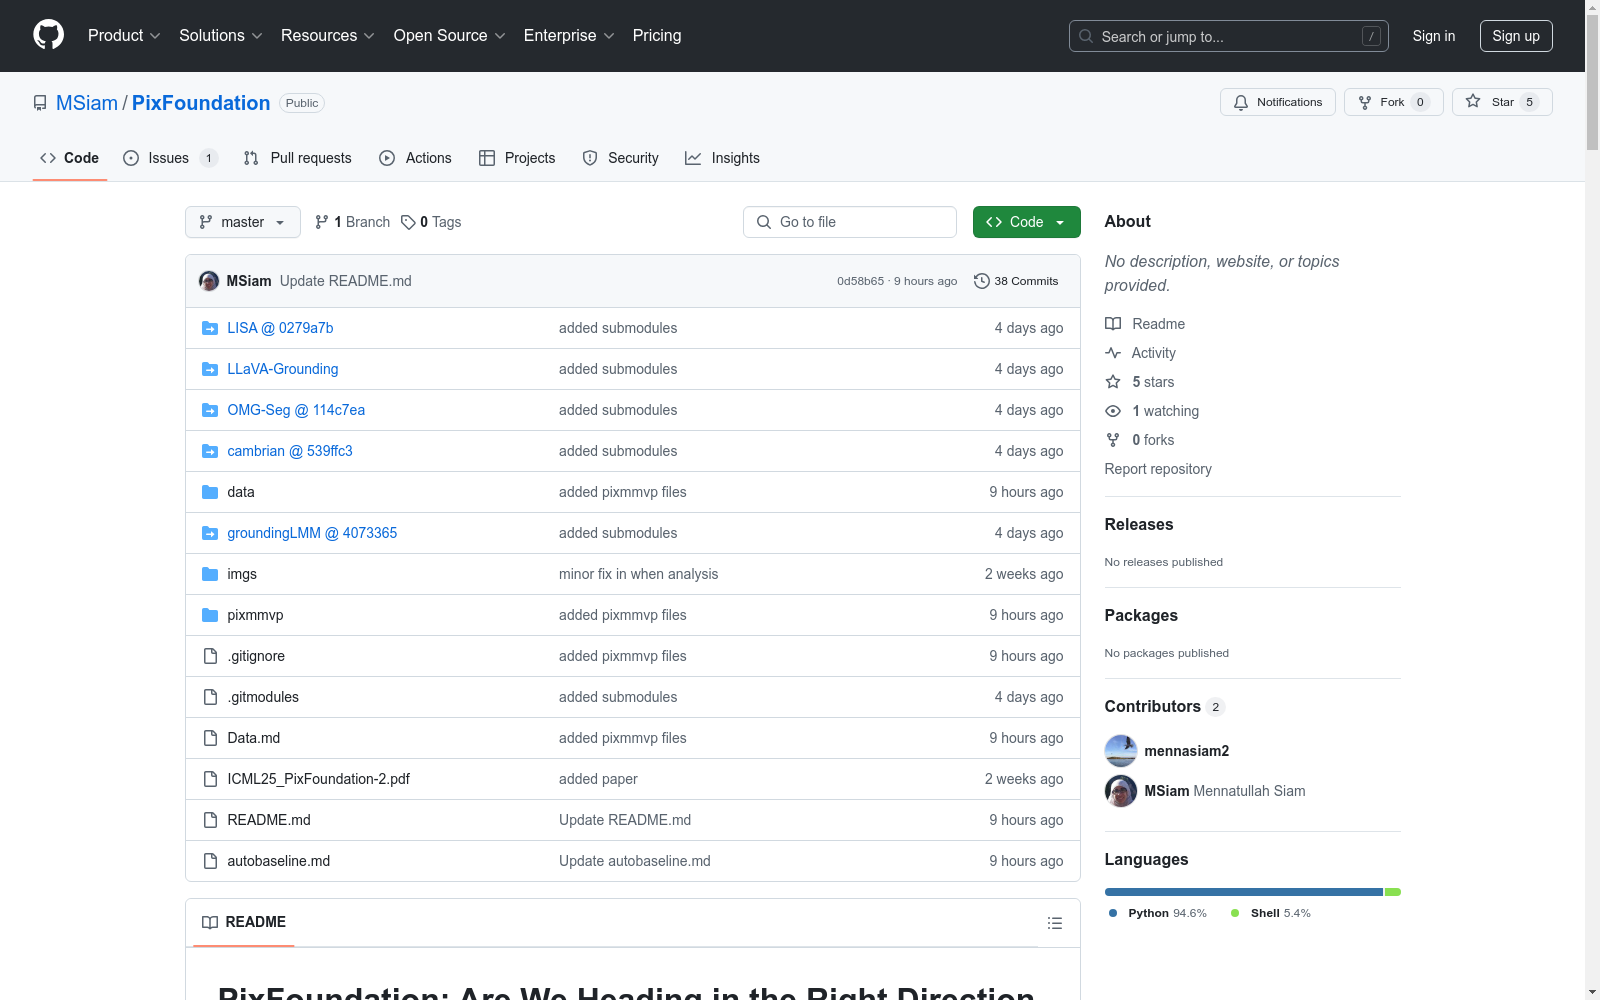Open the Pull requests tab
The height and width of the screenshot is (1000, 1600).
(298, 158)
